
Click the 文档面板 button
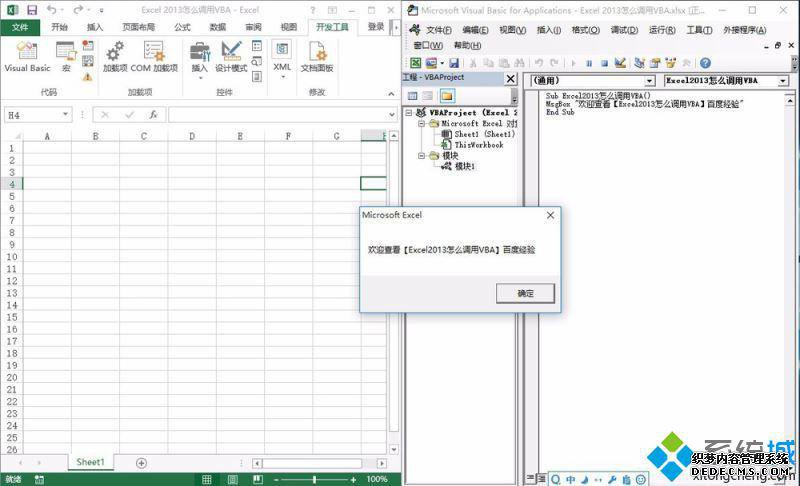317,57
